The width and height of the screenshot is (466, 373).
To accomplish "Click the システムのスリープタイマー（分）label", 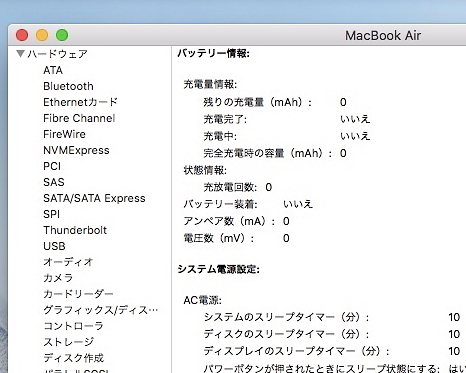I will click(287, 317).
